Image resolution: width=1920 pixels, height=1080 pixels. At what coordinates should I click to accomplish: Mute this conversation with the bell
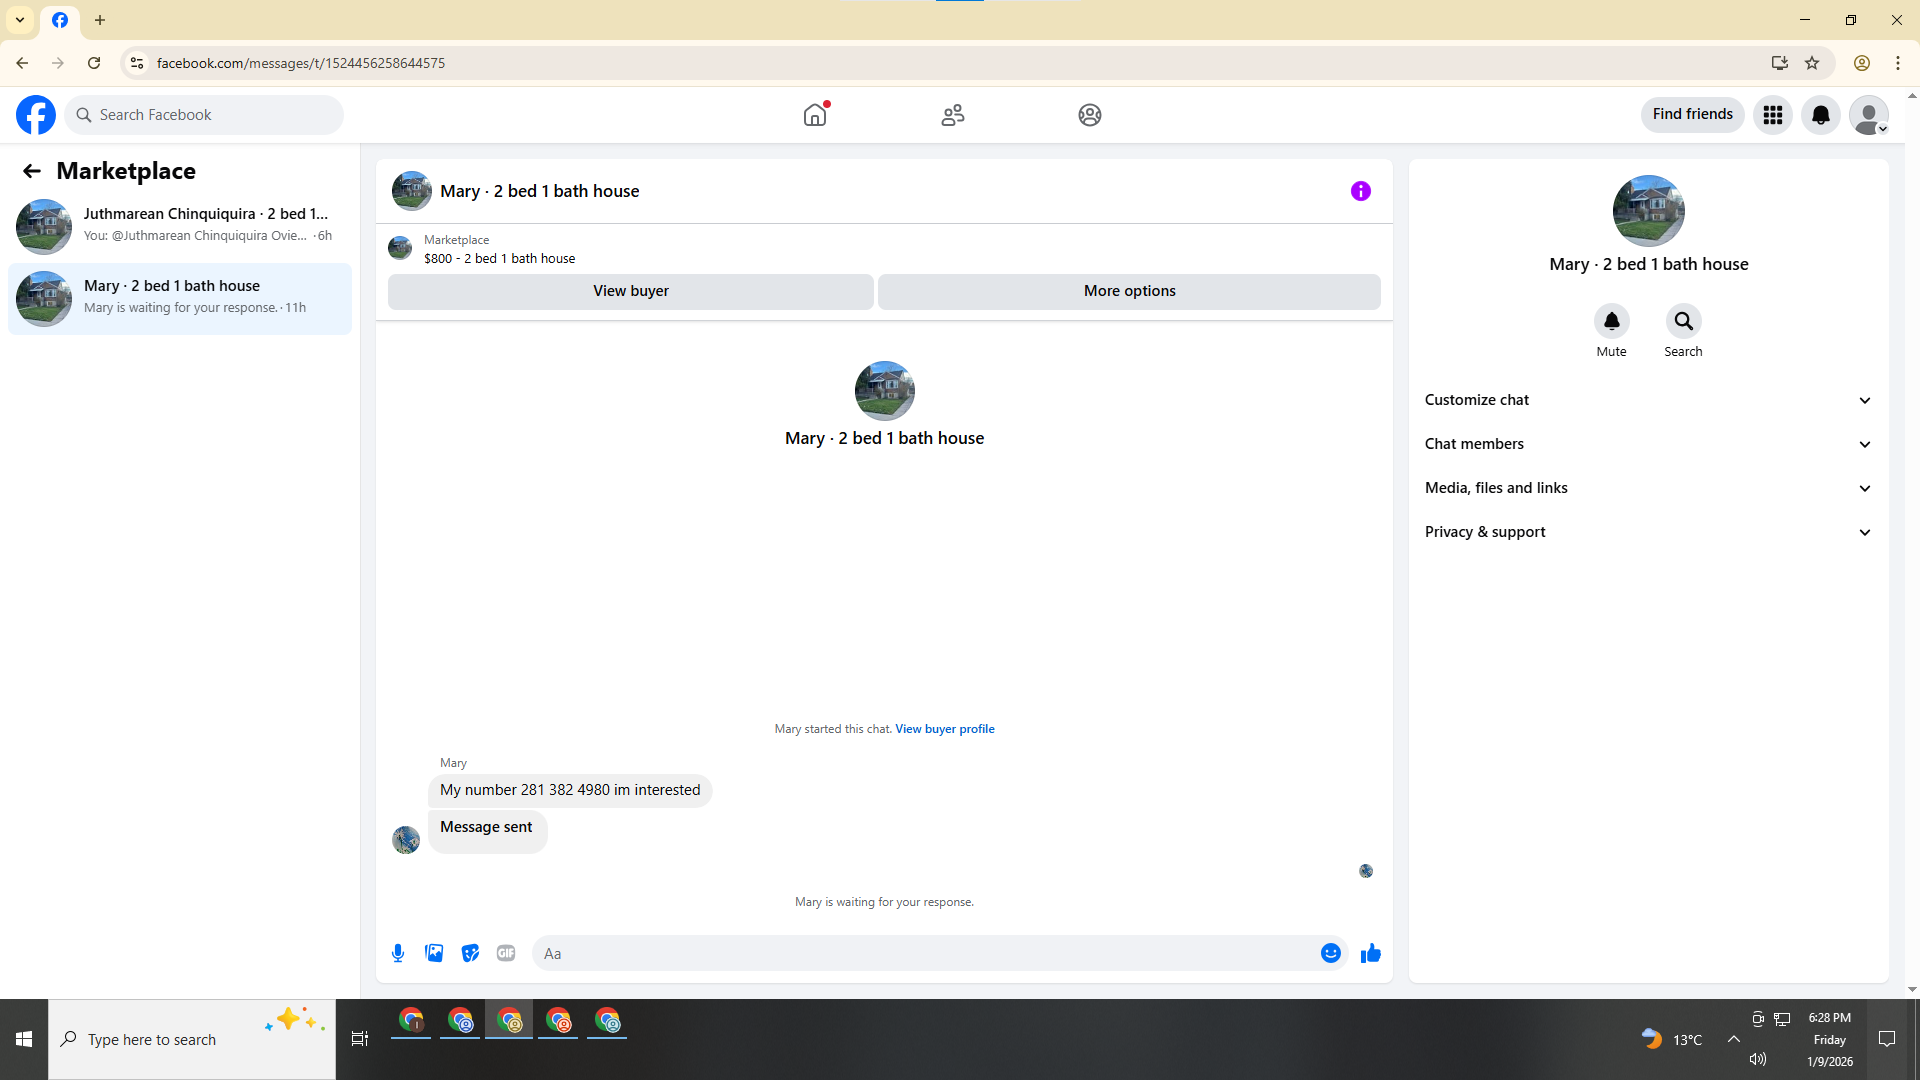[1611, 321]
